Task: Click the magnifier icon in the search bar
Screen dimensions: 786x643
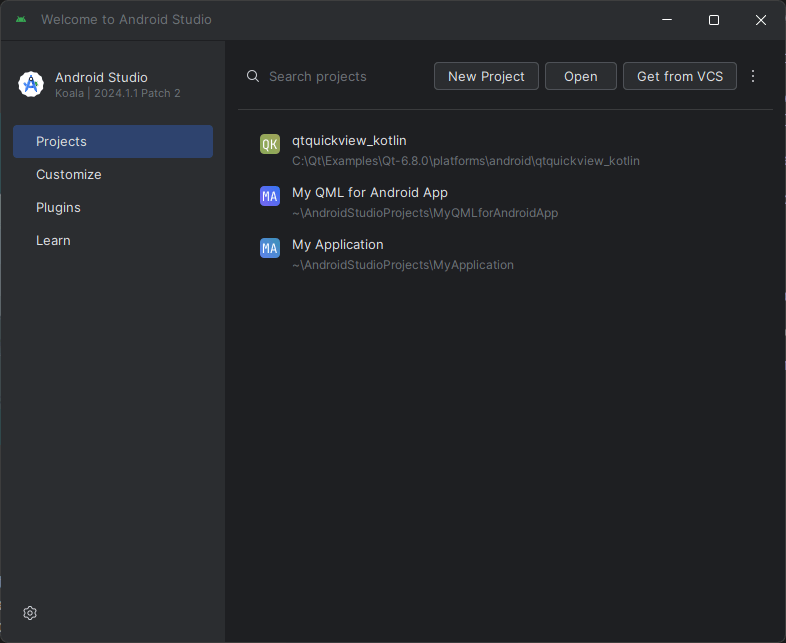Action: tap(253, 76)
